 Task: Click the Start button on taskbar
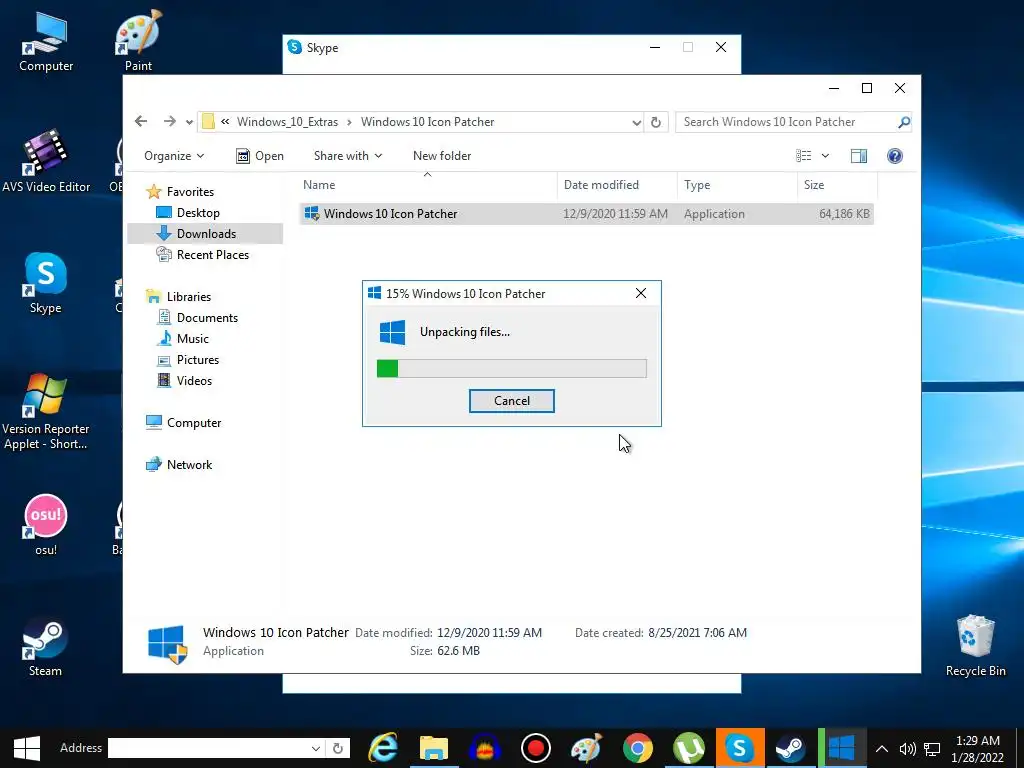coord(27,748)
